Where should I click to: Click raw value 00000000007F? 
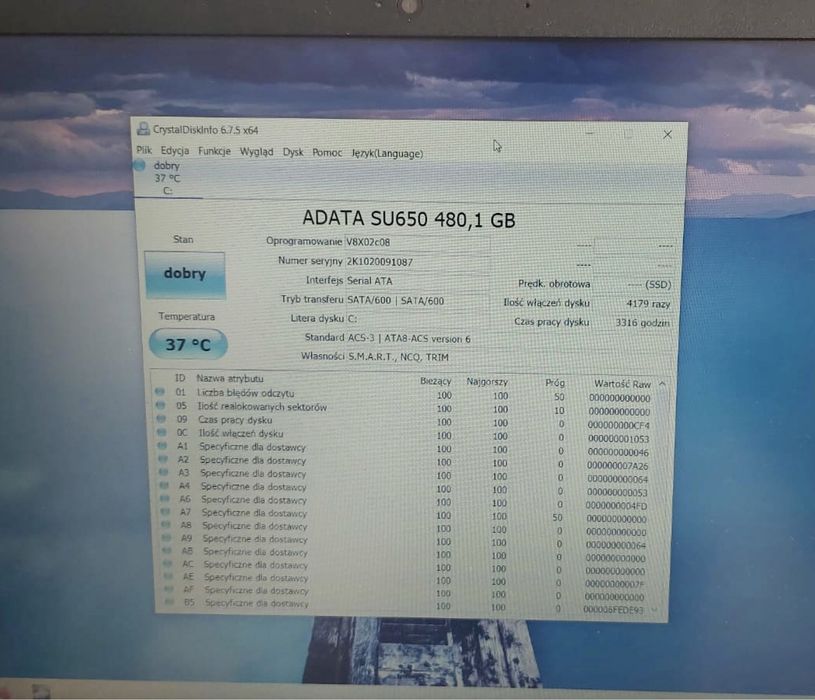615,584
